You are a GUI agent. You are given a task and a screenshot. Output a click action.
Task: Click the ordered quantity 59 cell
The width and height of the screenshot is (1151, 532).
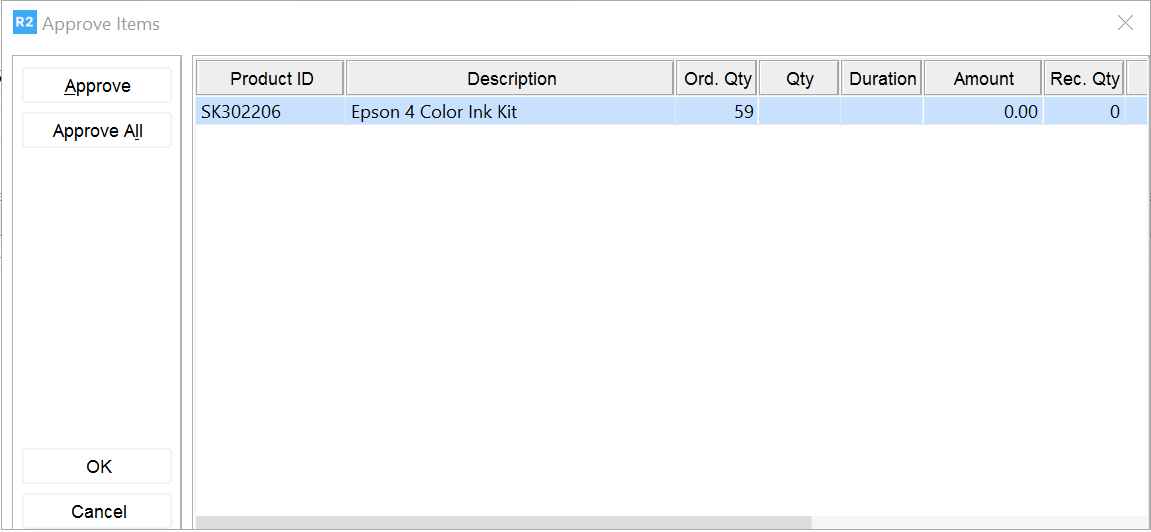[x=717, y=112]
